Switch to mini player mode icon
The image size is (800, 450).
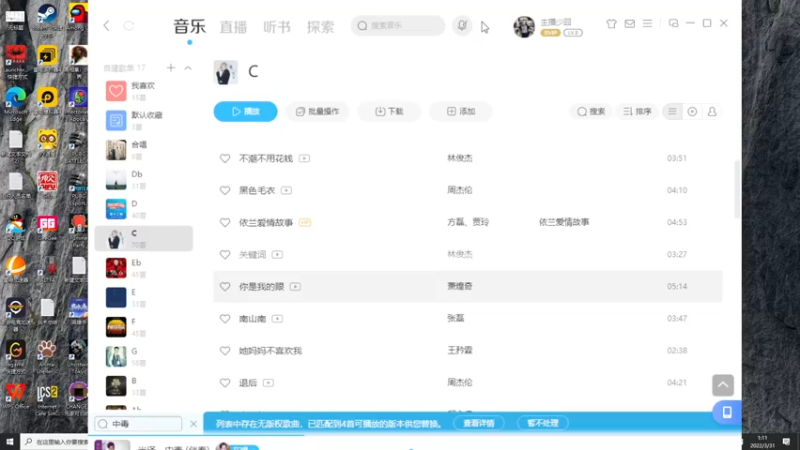pyautogui.click(x=673, y=23)
